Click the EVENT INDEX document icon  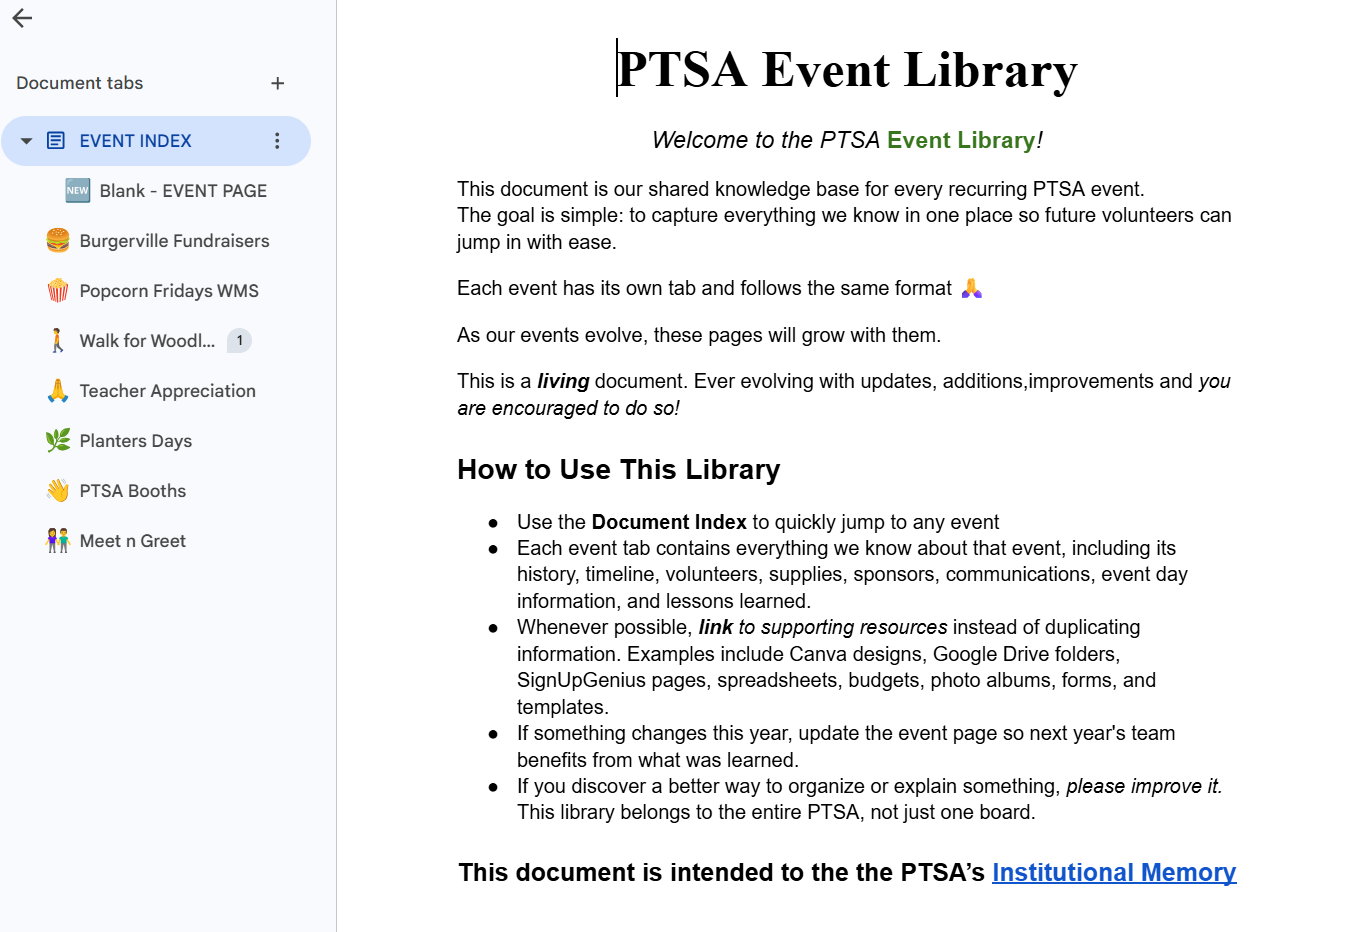pyautogui.click(x=56, y=141)
